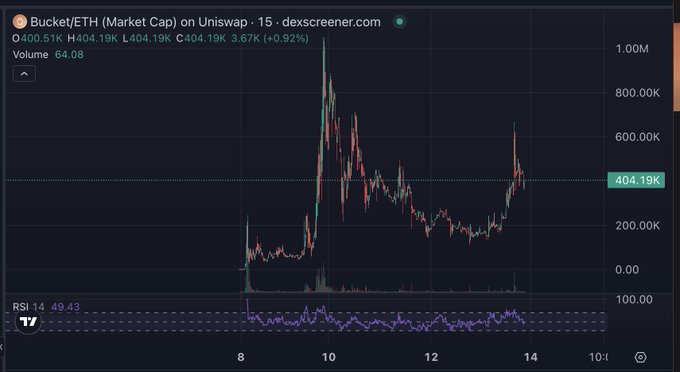
Task: Click the 600.00K price axis label
Action: pyautogui.click(x=637, y=137)
